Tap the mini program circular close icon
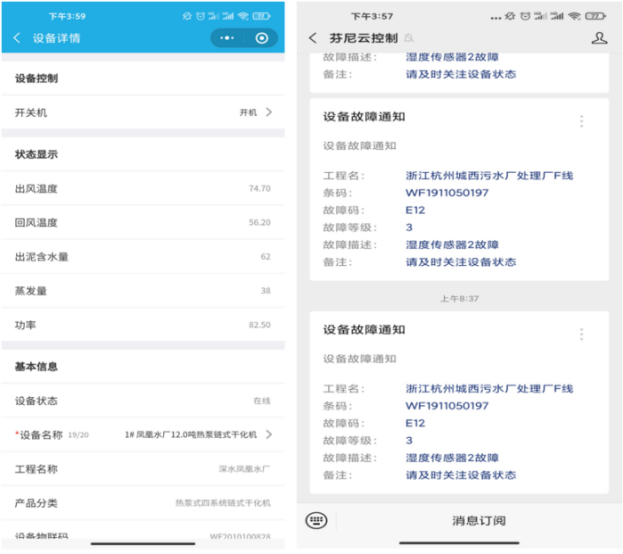This screenshot has height=554, width=623. [x=262, y=38]
